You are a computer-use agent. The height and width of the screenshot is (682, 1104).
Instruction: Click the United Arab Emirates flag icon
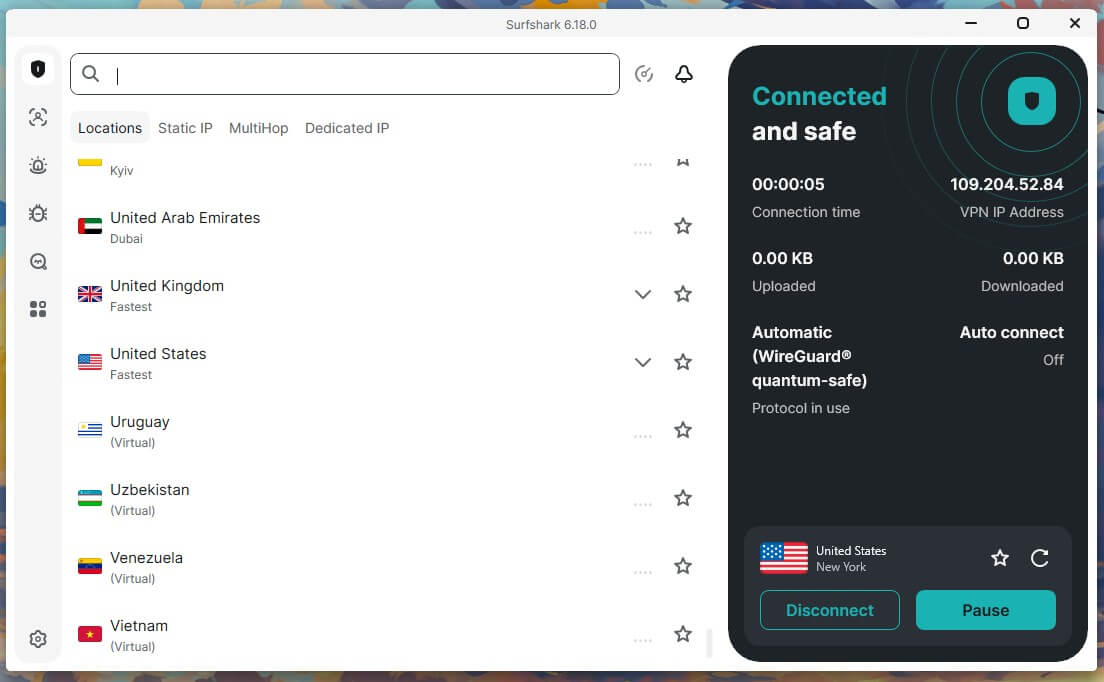click(89, 226)
